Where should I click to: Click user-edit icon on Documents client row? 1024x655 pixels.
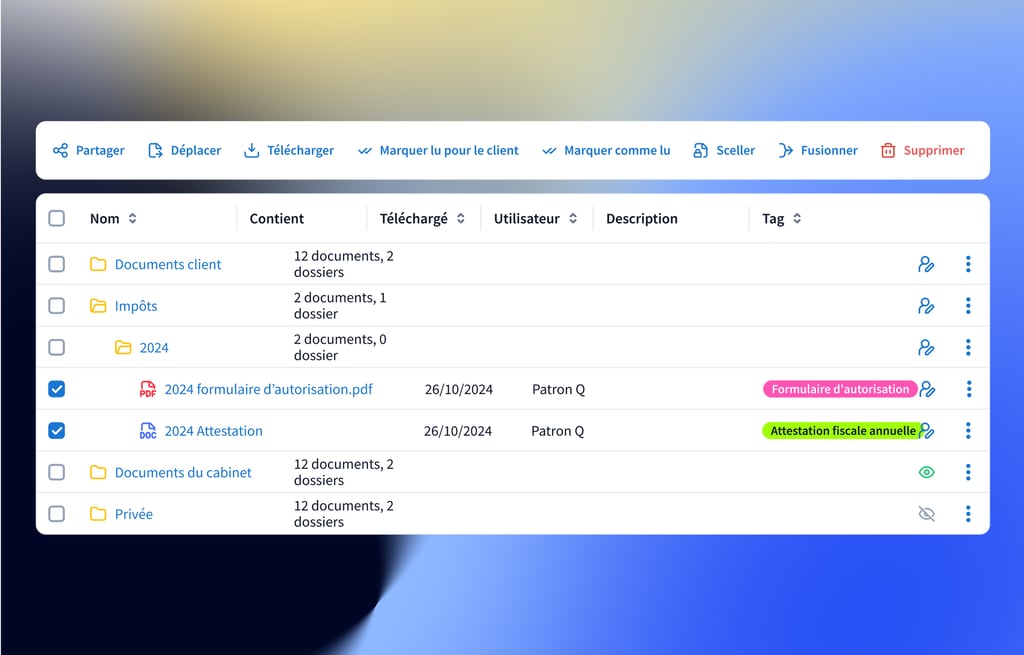click(926, 264)
